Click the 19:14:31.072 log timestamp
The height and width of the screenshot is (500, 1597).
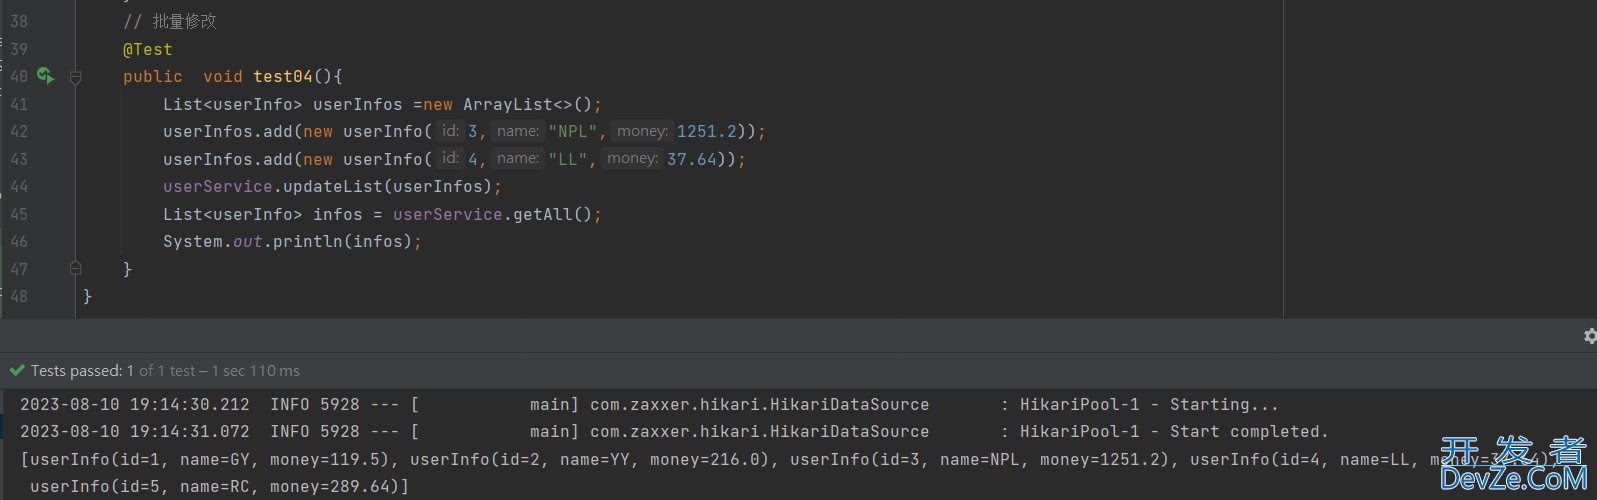pyautogui.click(x=190, y=431)
